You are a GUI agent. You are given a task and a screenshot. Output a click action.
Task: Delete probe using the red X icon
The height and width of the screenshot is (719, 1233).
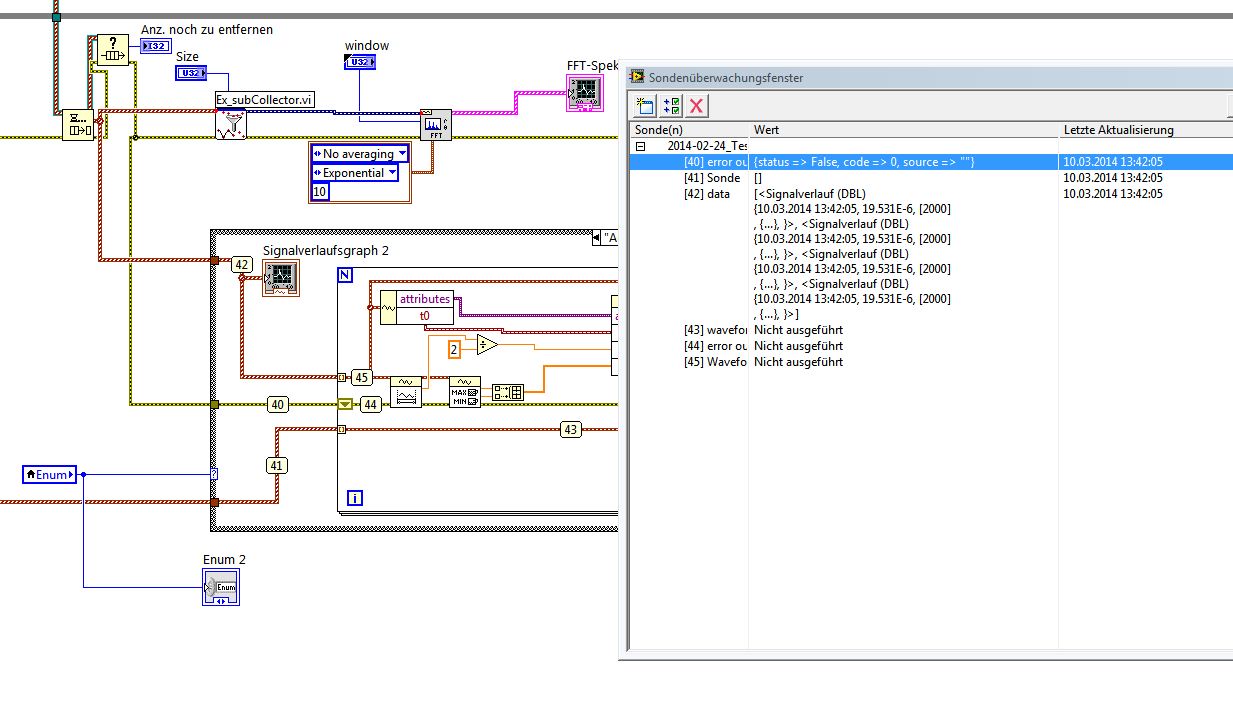pos(697,106)
